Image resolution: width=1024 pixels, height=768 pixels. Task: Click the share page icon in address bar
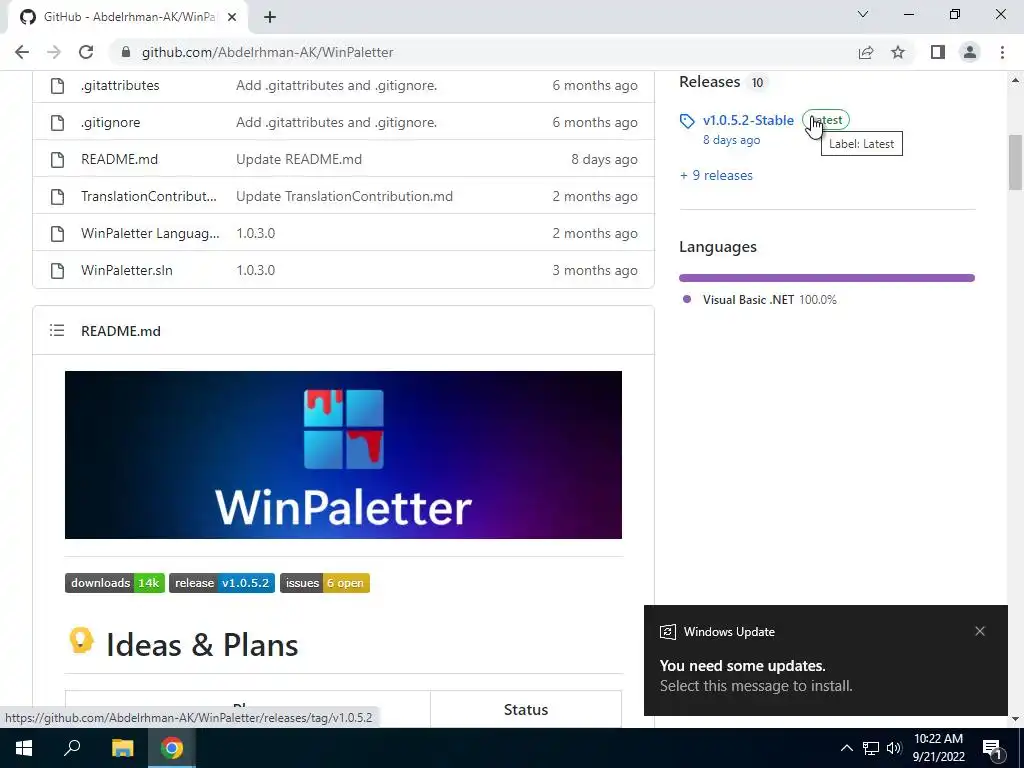click(866, 52)
